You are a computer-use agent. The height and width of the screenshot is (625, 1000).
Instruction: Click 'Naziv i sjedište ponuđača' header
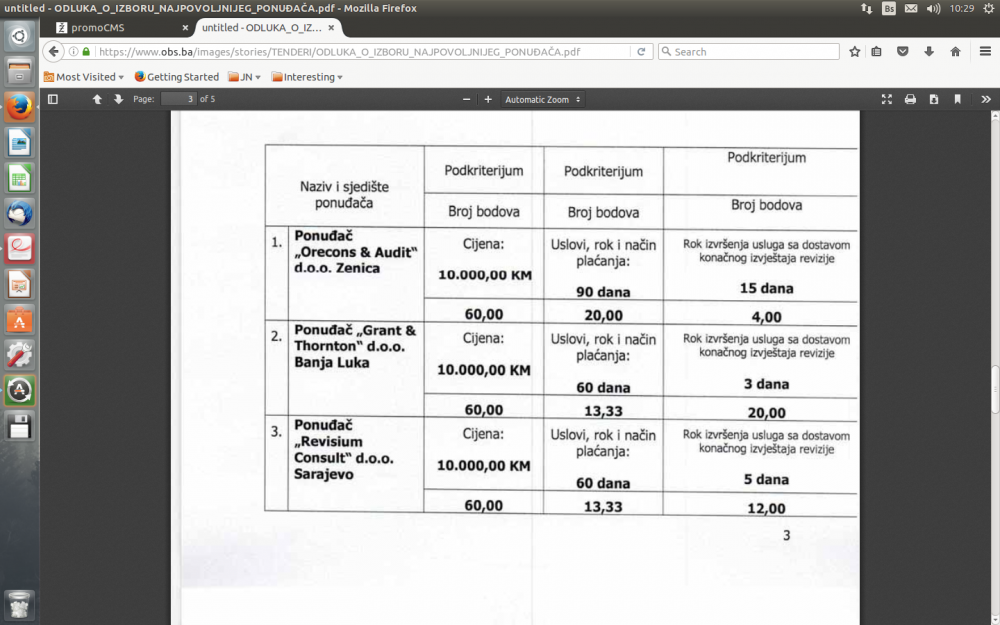click(x=344, y=195)
